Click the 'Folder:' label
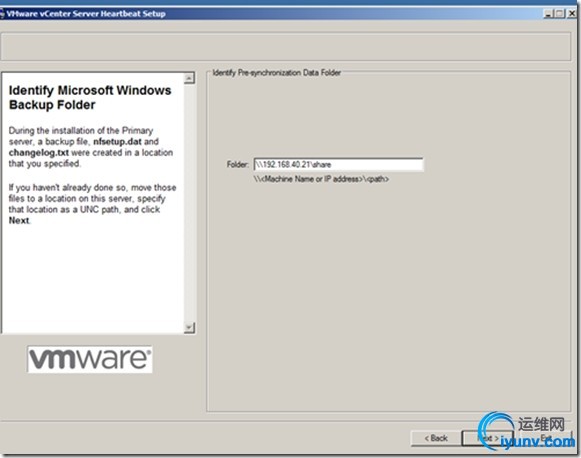 tap(238, 165)
